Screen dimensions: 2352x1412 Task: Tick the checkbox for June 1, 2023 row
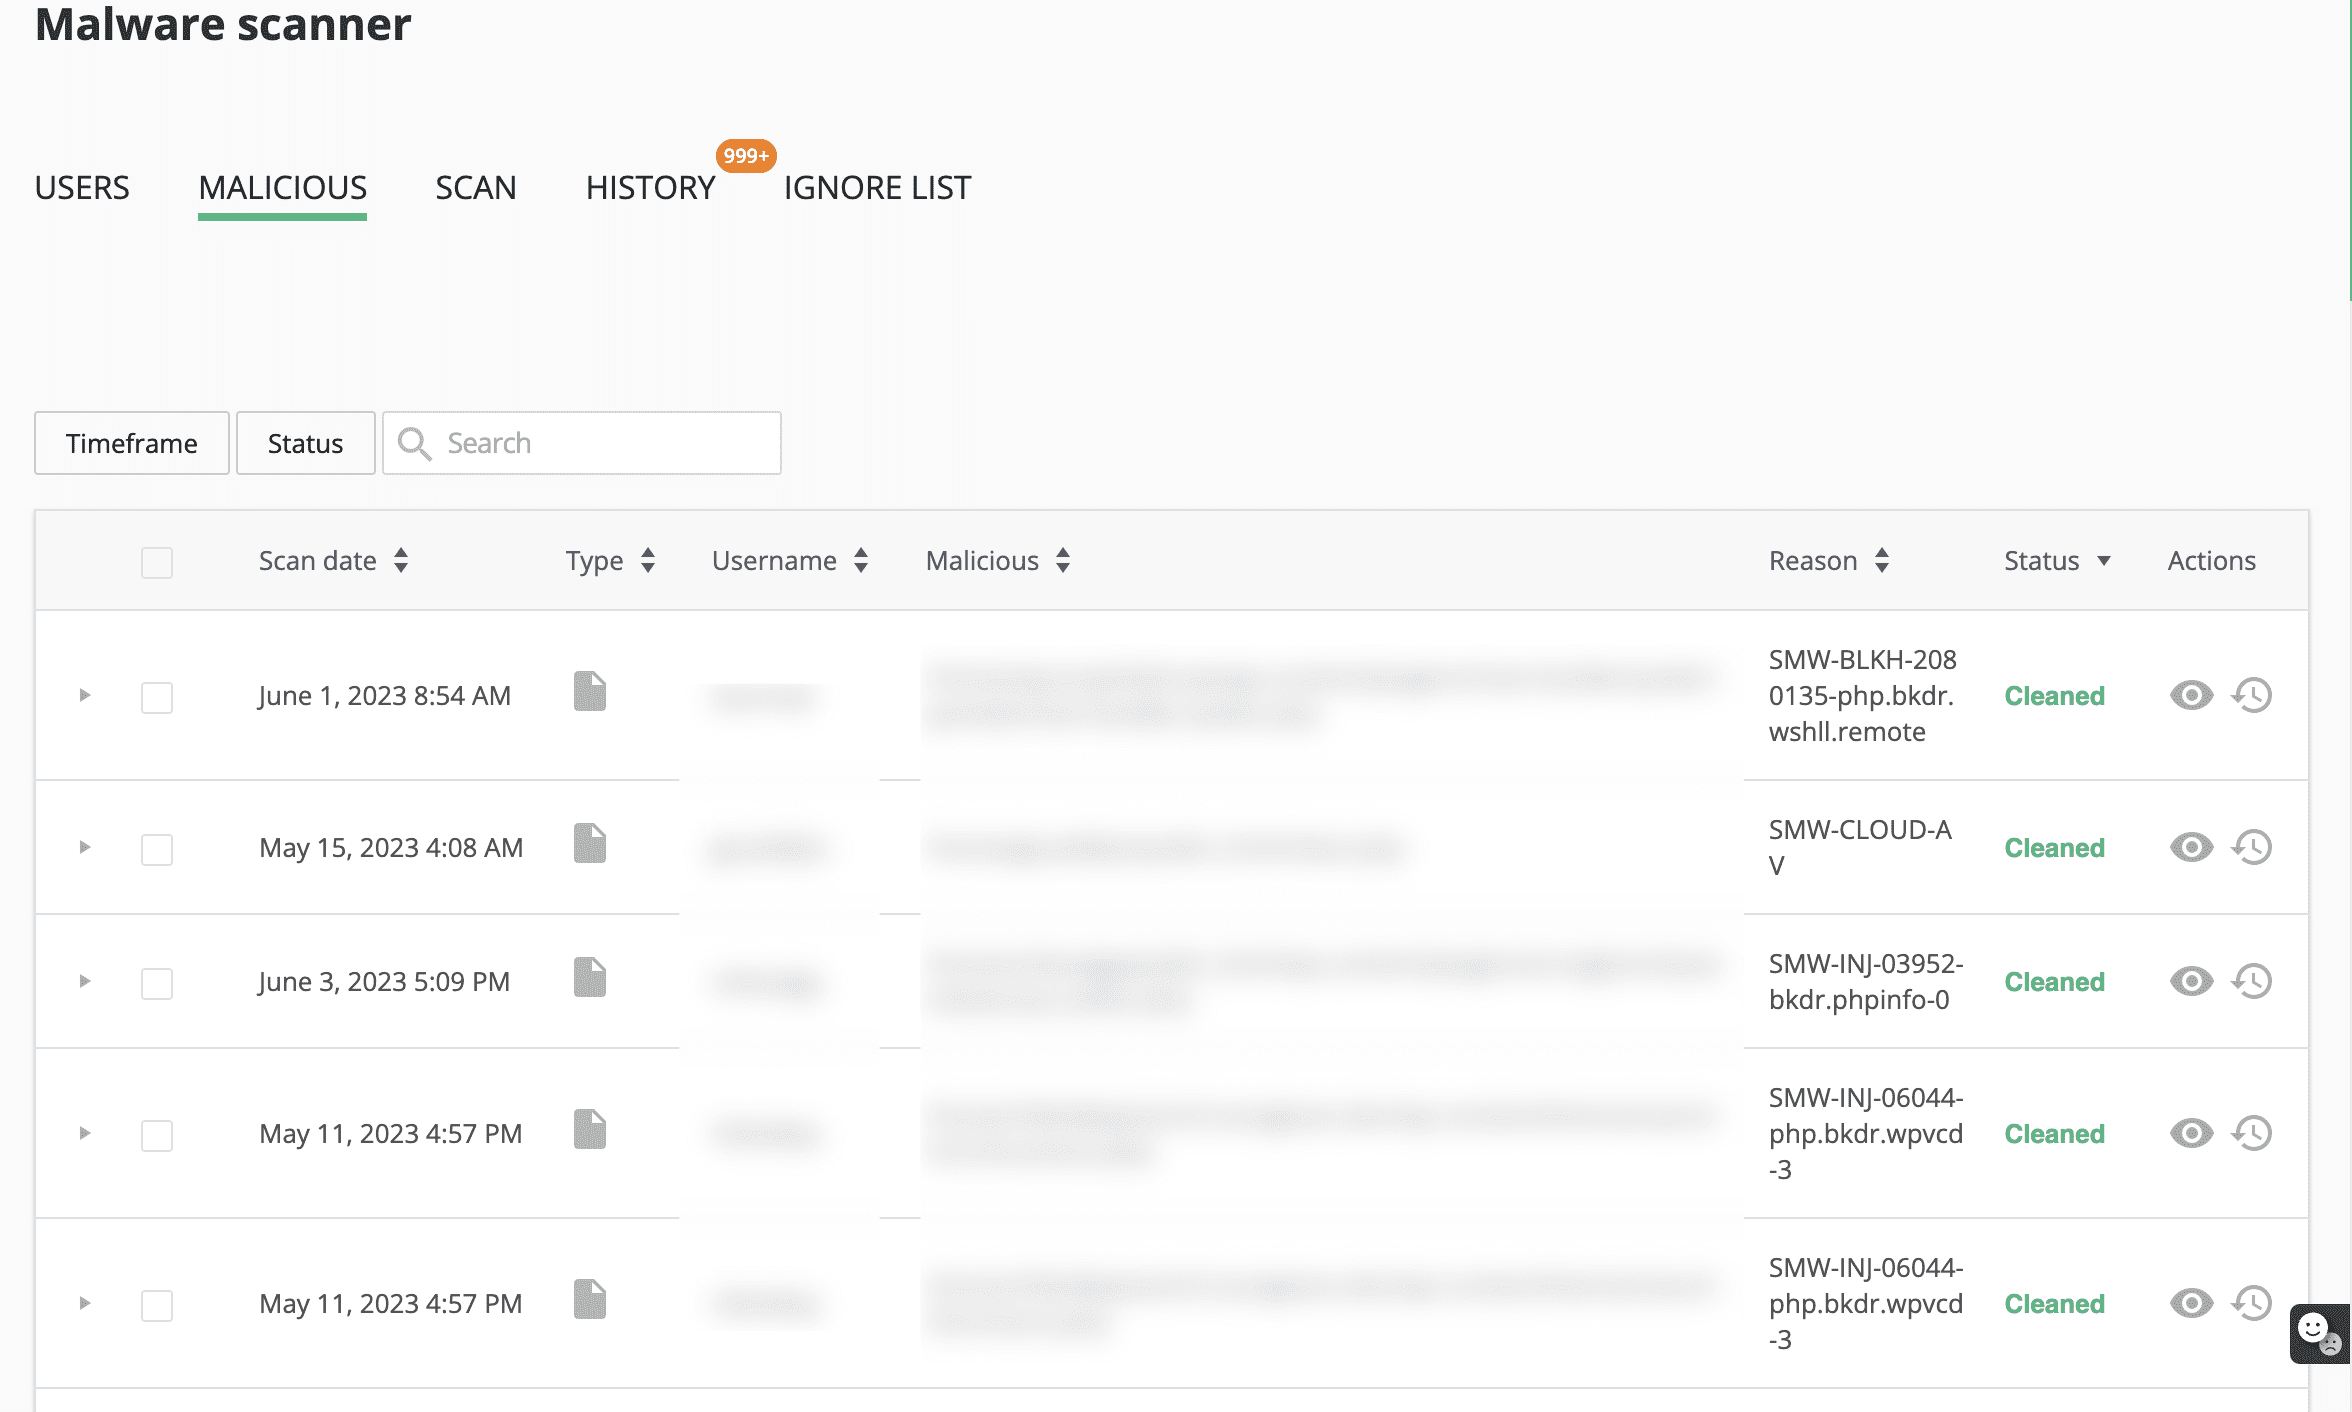157,697
